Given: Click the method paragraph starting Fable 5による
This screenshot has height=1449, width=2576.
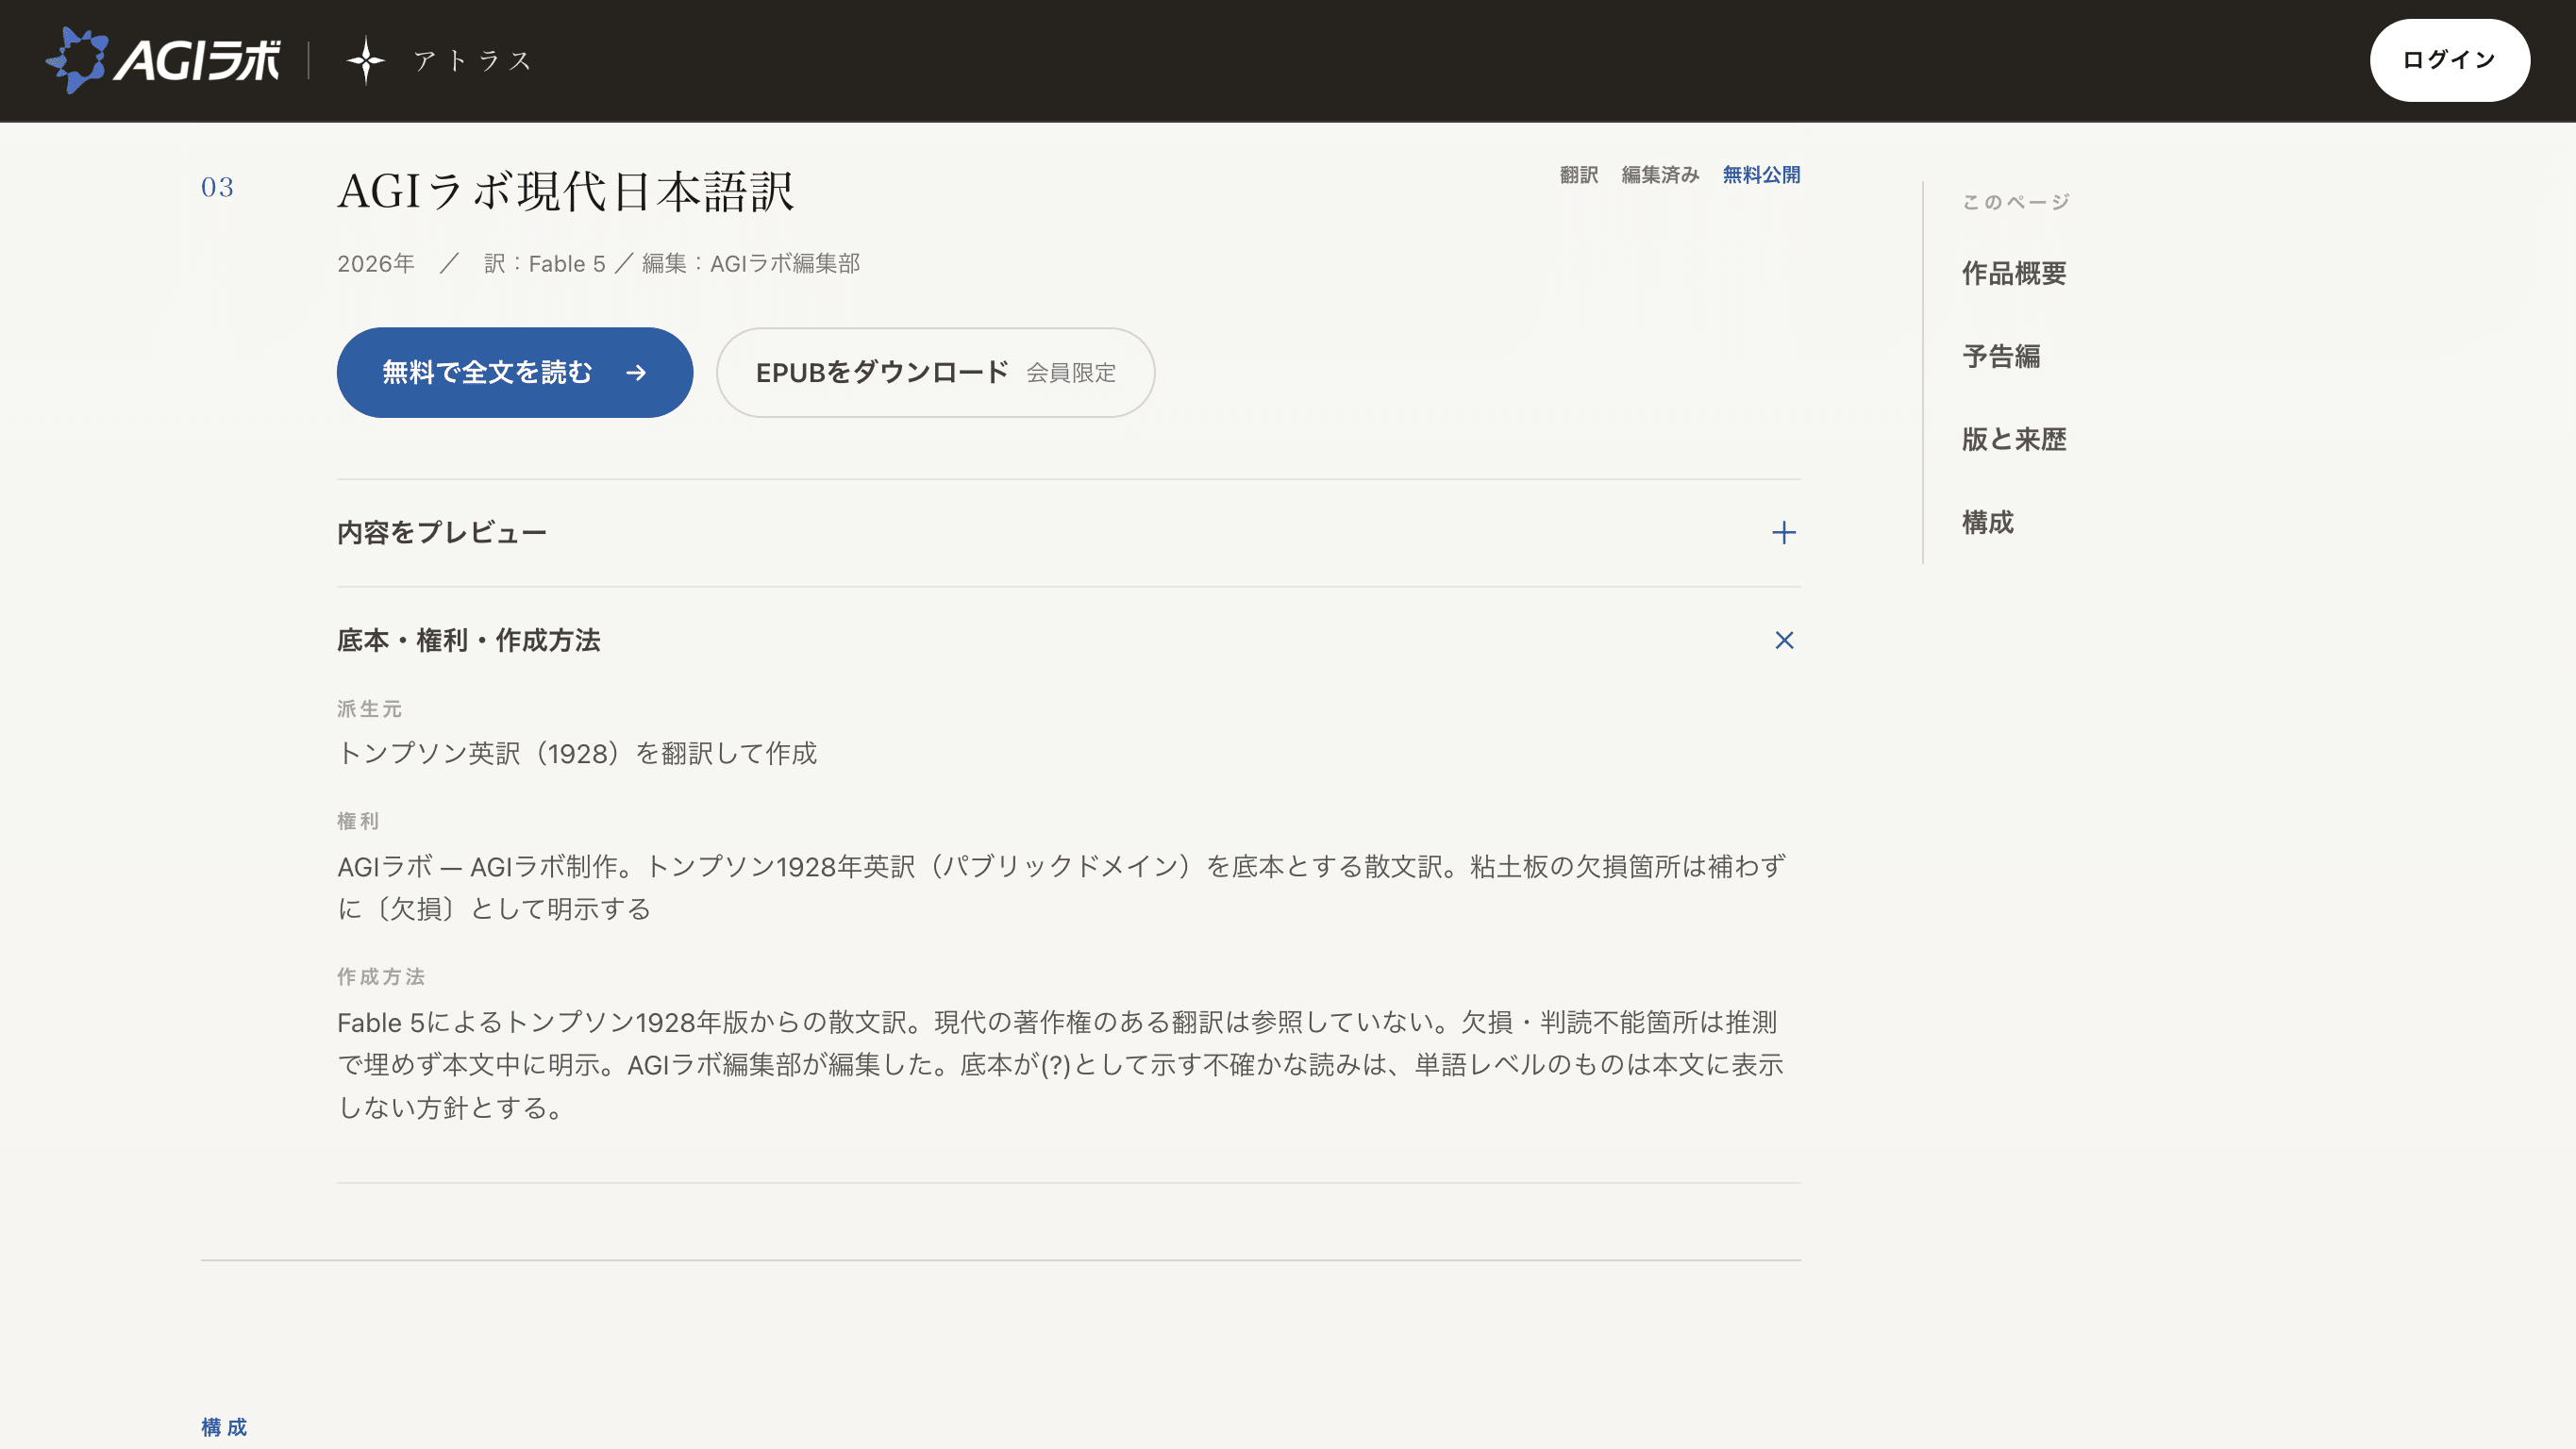Looking at the screenshot, I should pyautogui.click(x=1060, y=1065).
